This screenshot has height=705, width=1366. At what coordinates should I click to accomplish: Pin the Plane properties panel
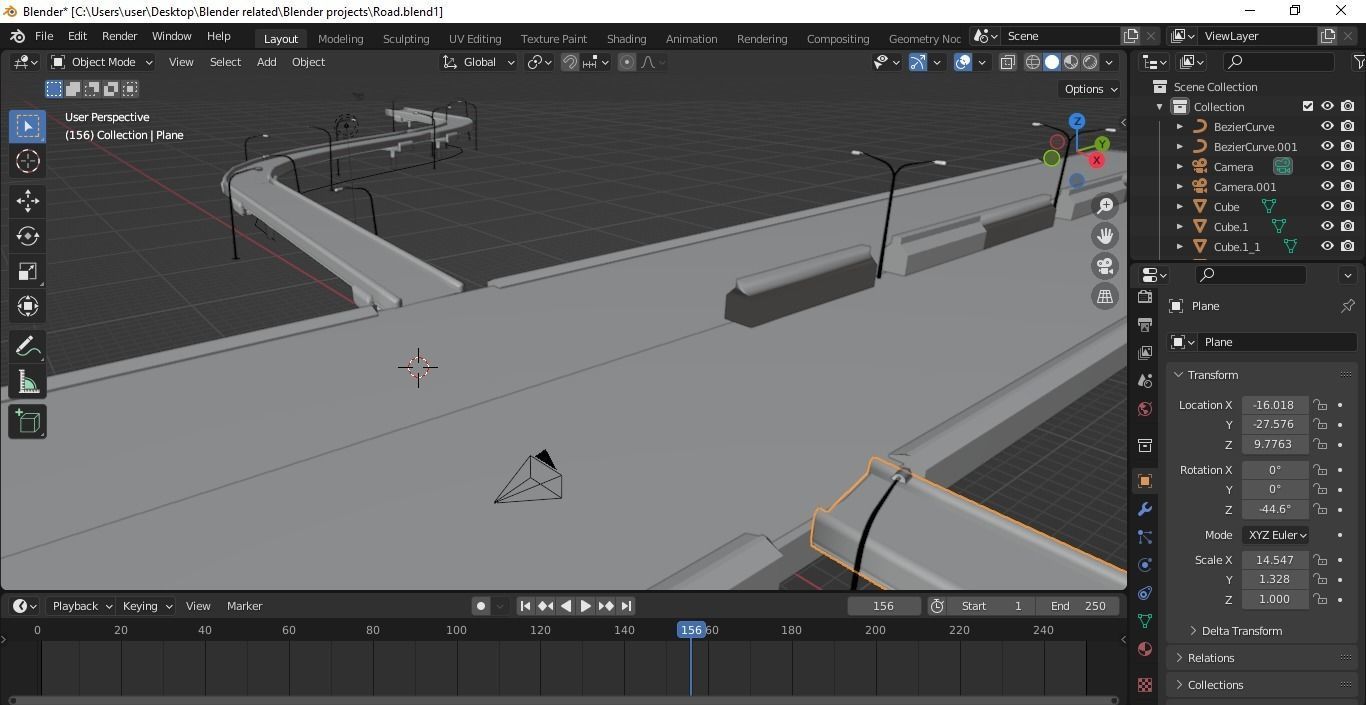click(1347, 306)
